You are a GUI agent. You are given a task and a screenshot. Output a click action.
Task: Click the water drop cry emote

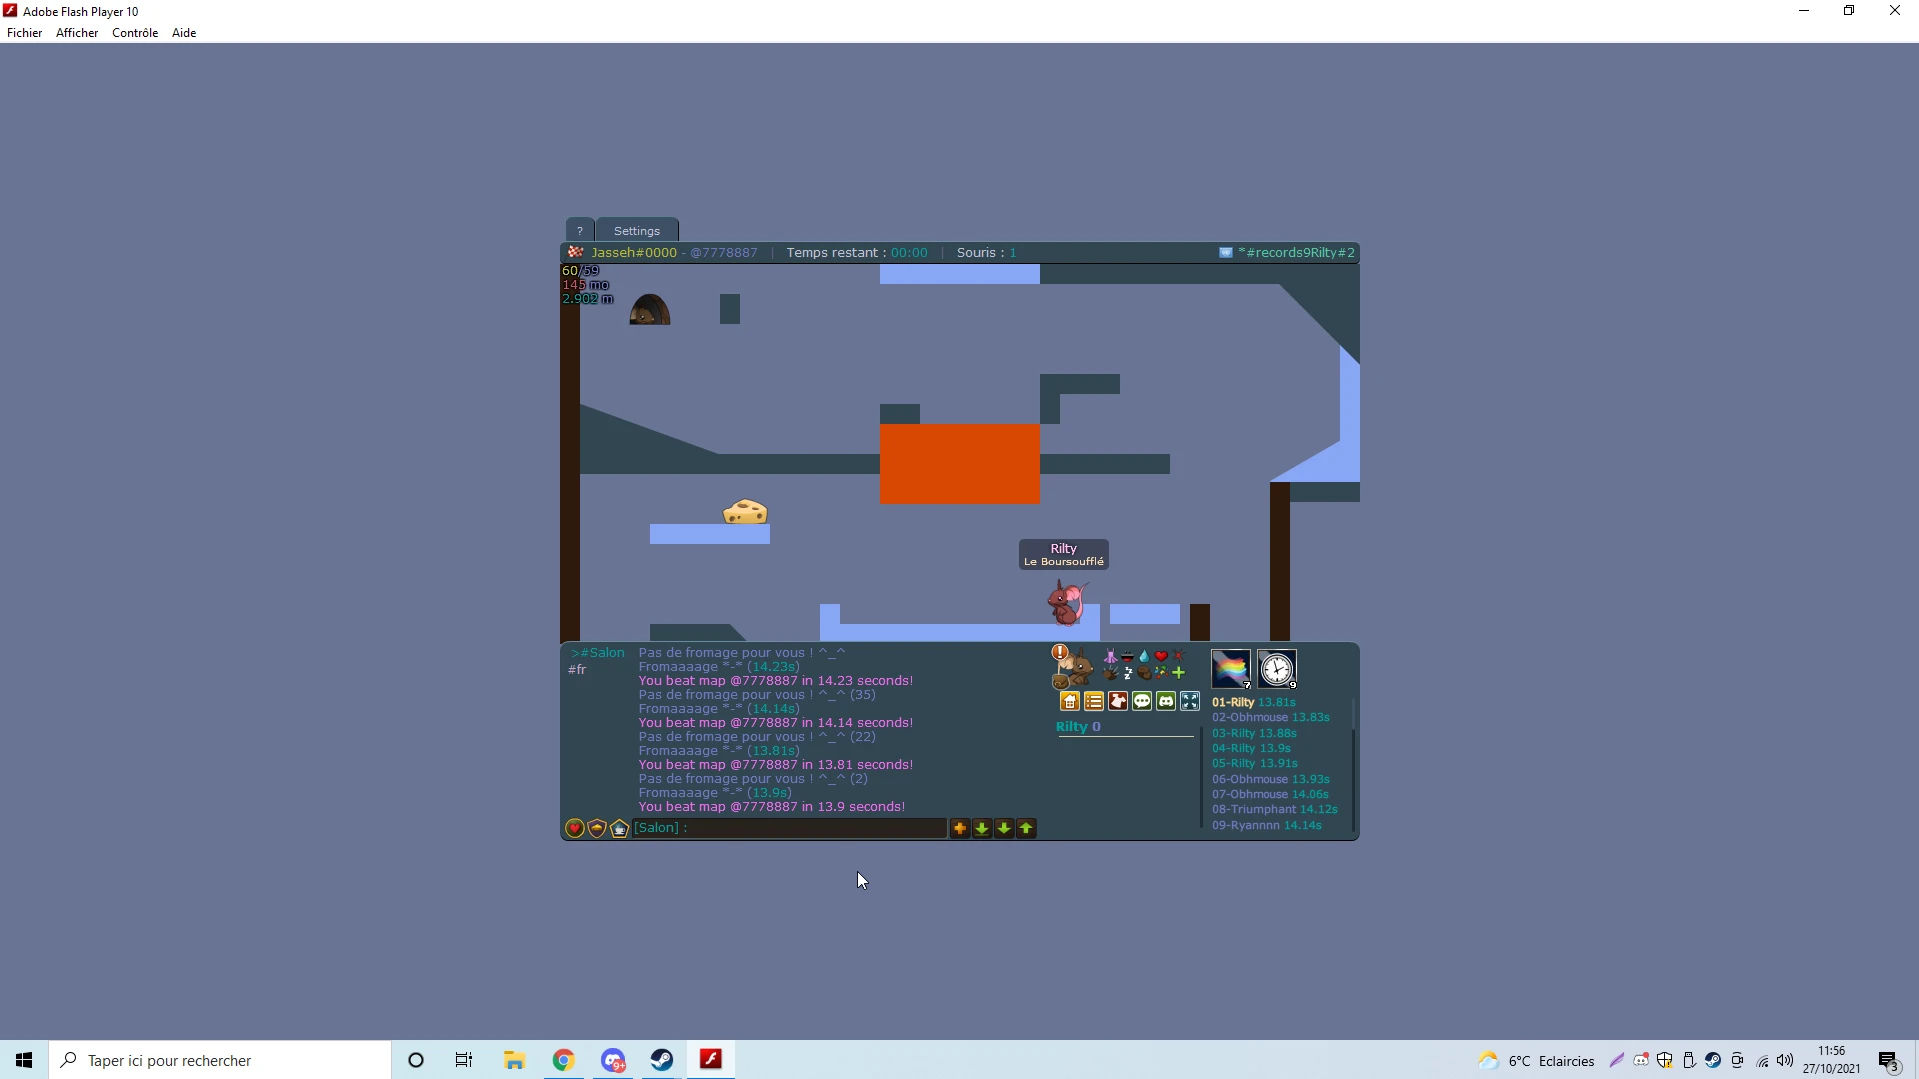[1144, 657]
